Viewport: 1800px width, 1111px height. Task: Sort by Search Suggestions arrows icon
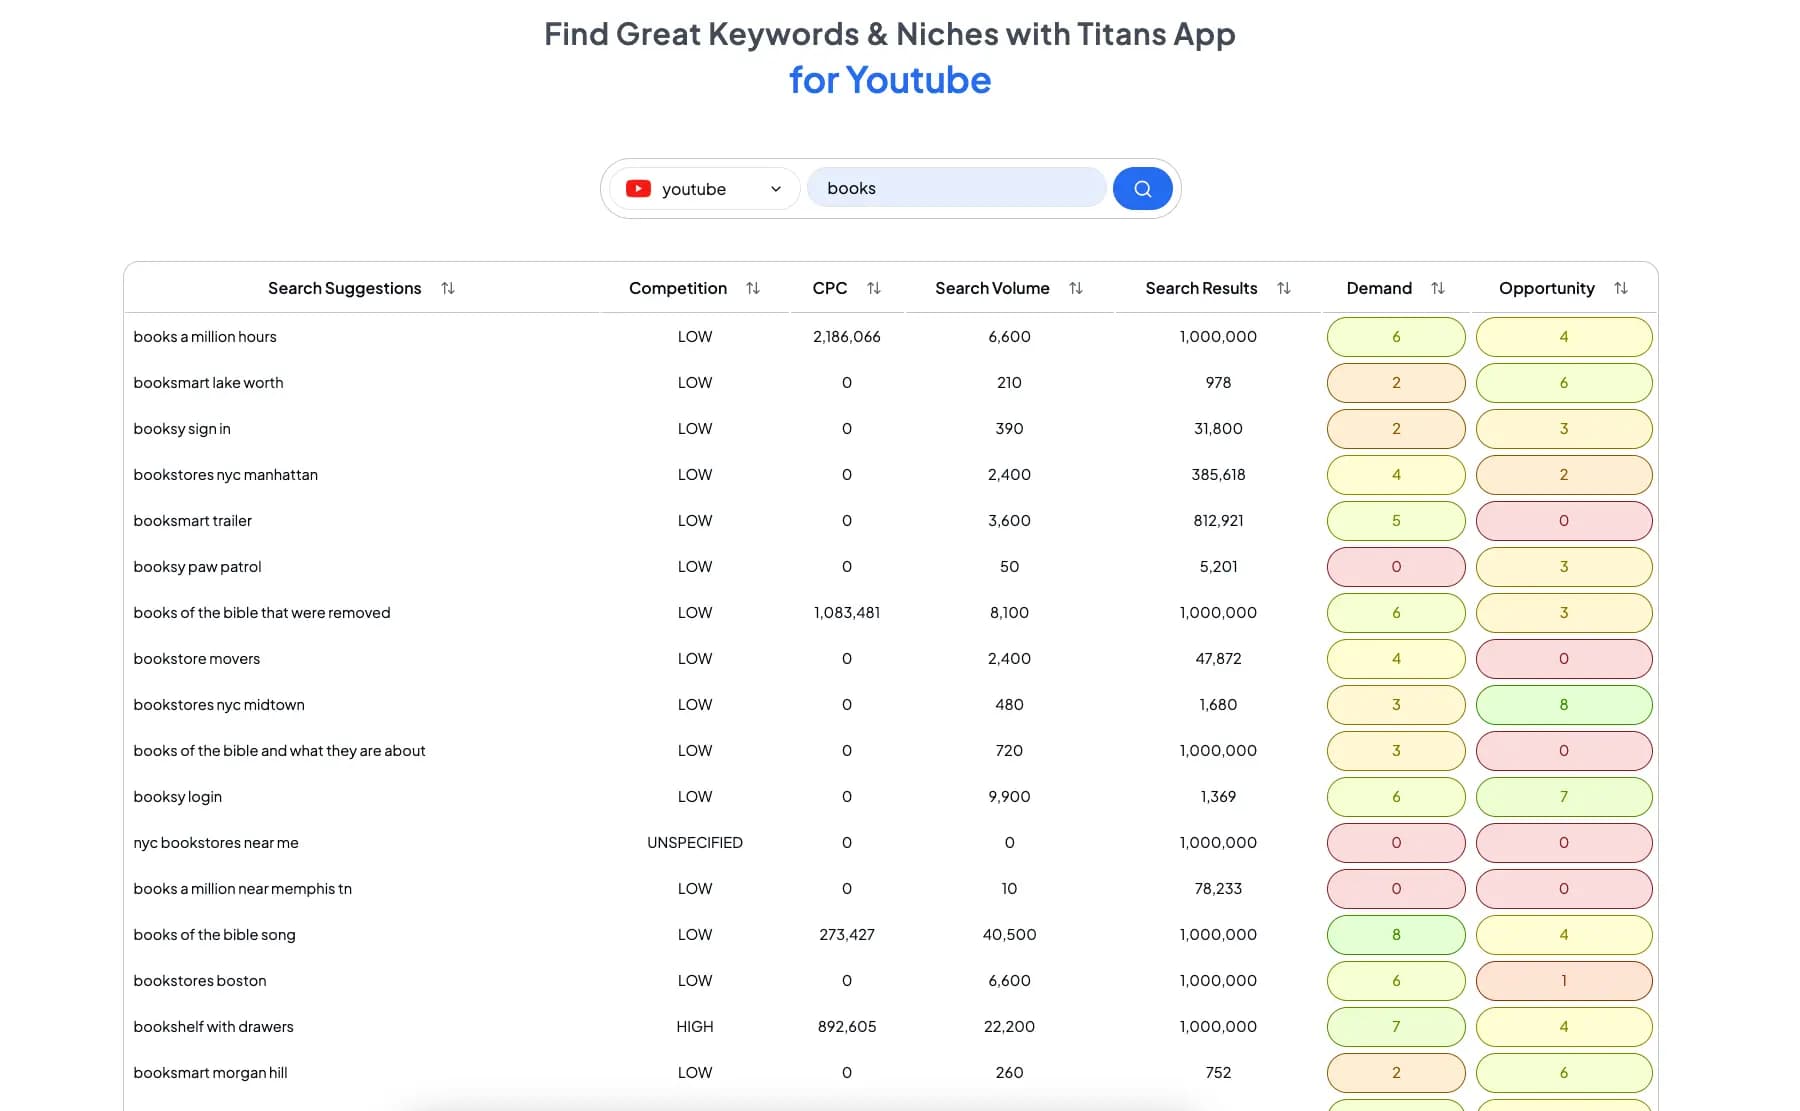point(448,288)
